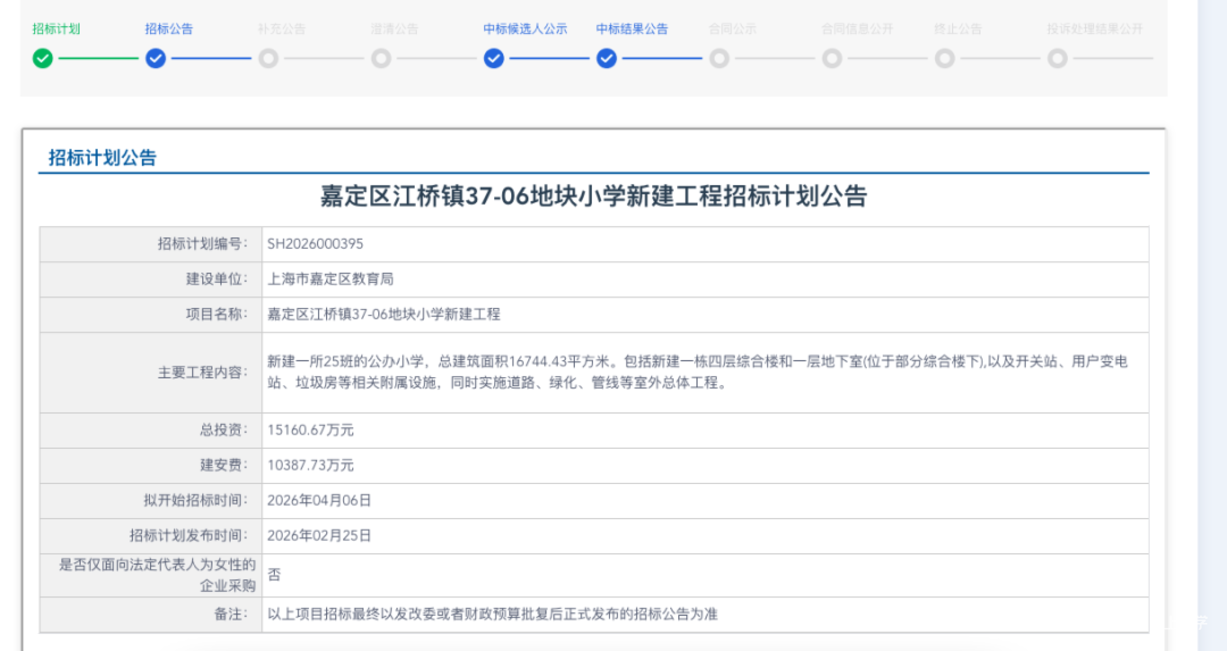Switch to the 招标公告 step tab

[x=169, y=29]
